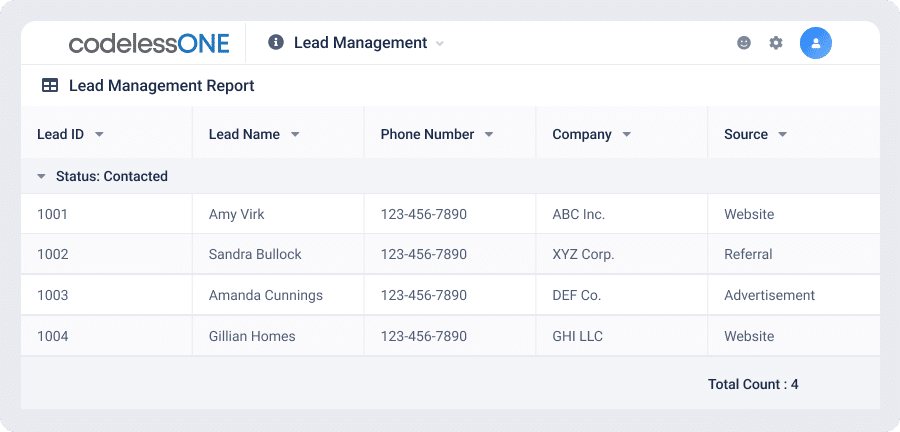The height and width of the screenshot is (432, 900).
Task: Select lead ID 1001 cell
Action: (106, 214)
